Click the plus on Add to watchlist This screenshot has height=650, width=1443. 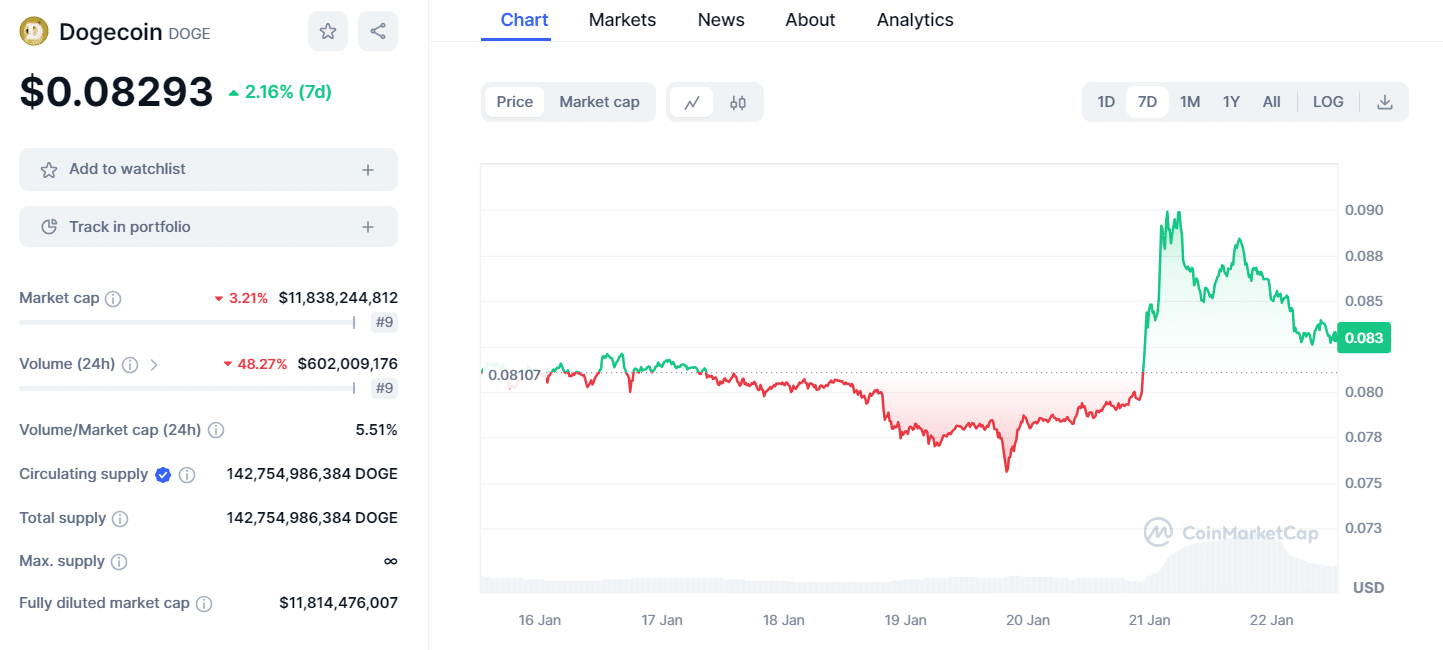[x=368, y=170]
